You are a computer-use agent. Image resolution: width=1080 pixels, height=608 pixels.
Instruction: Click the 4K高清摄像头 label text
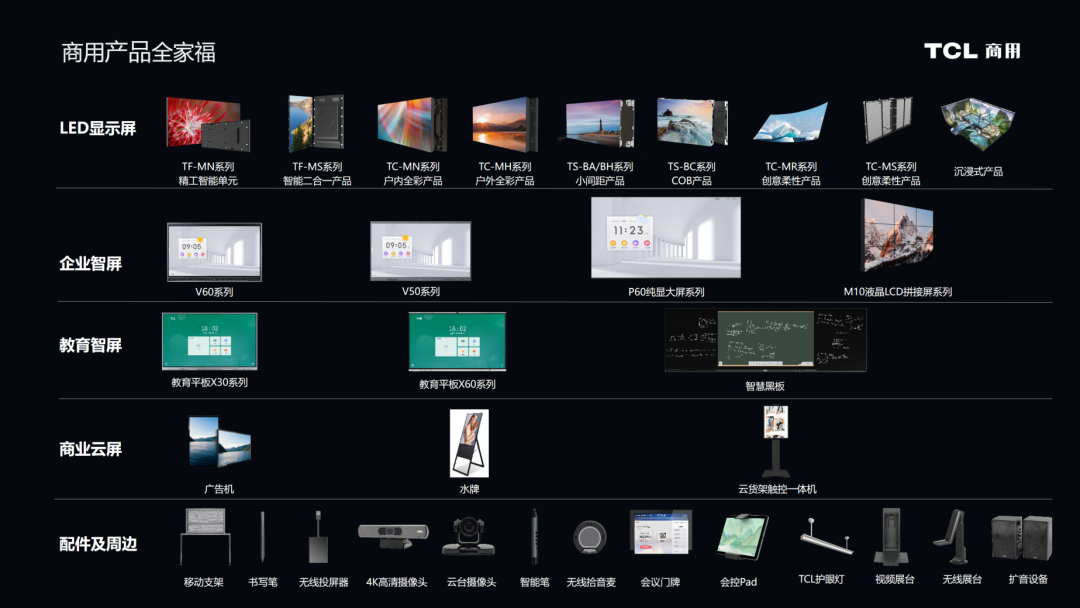[397, 582]
